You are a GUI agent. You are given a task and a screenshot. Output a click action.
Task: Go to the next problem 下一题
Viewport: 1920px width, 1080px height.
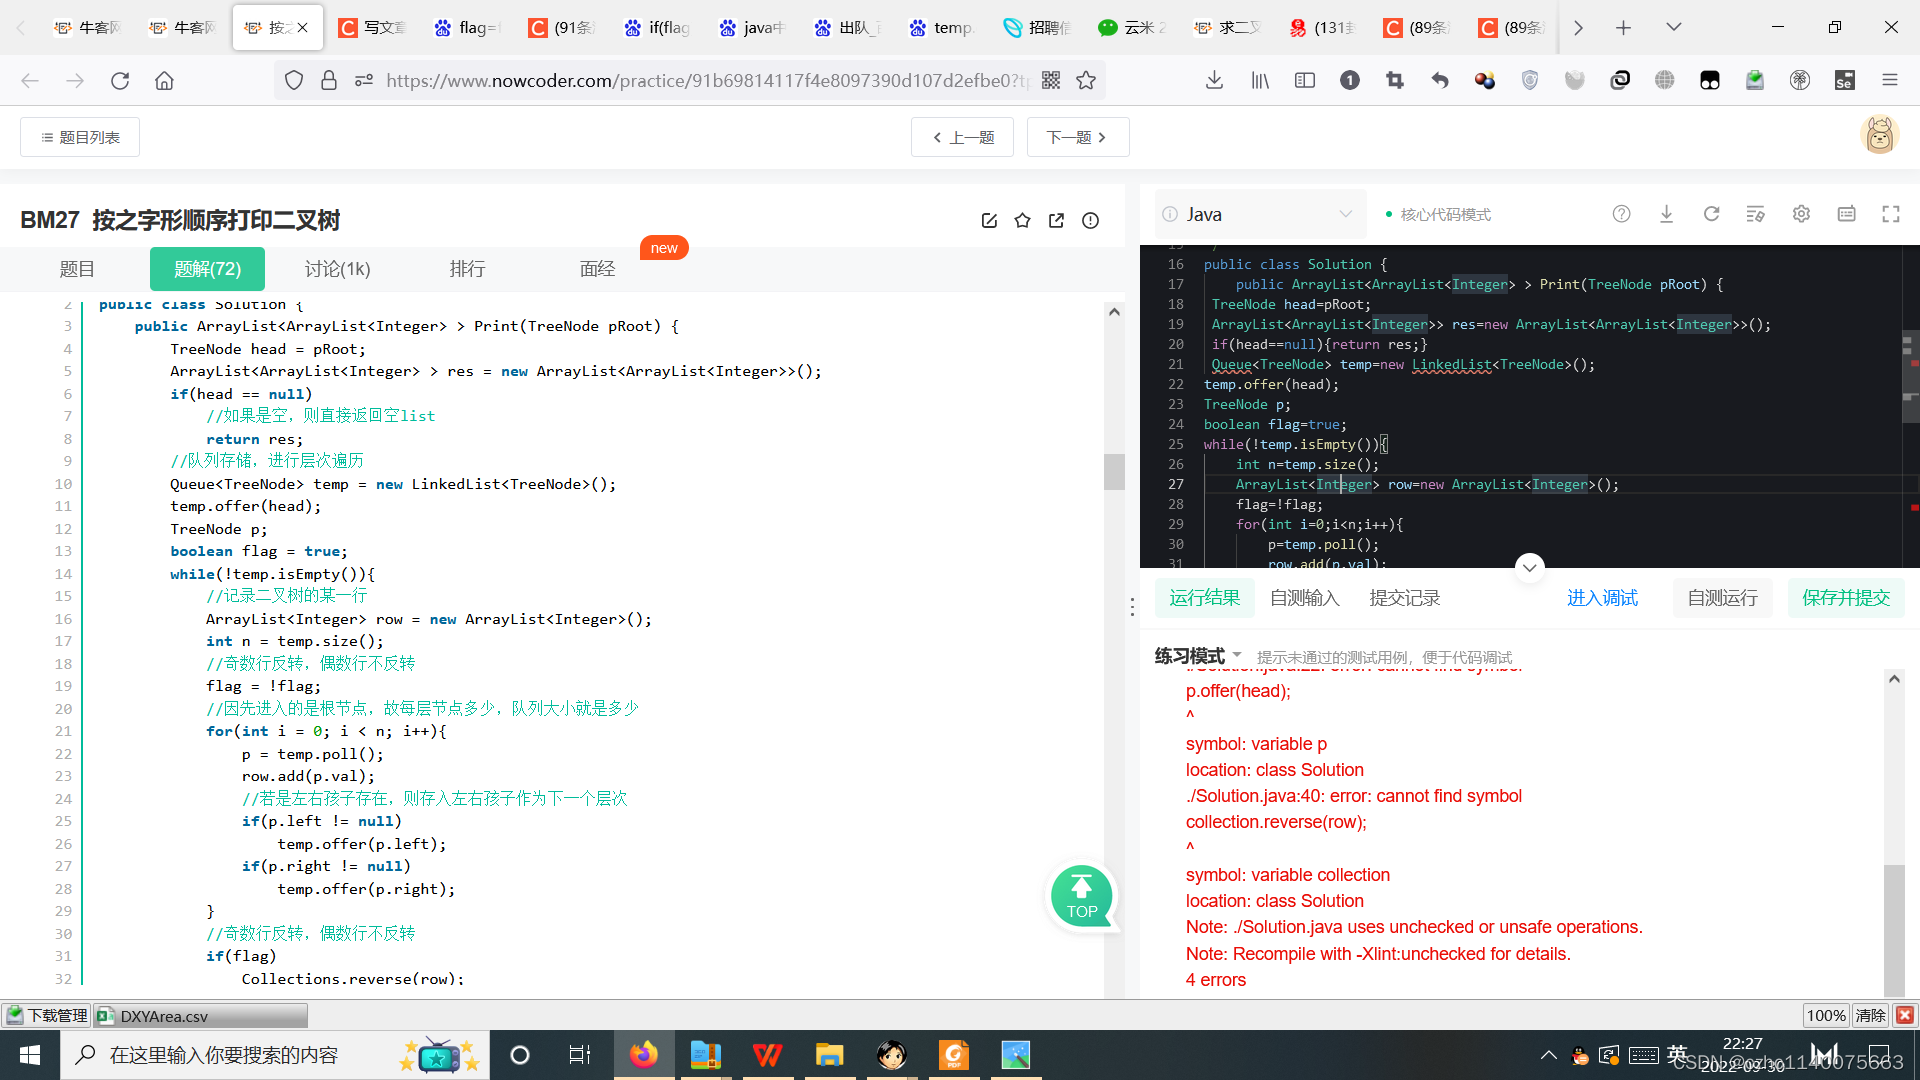1078,137
